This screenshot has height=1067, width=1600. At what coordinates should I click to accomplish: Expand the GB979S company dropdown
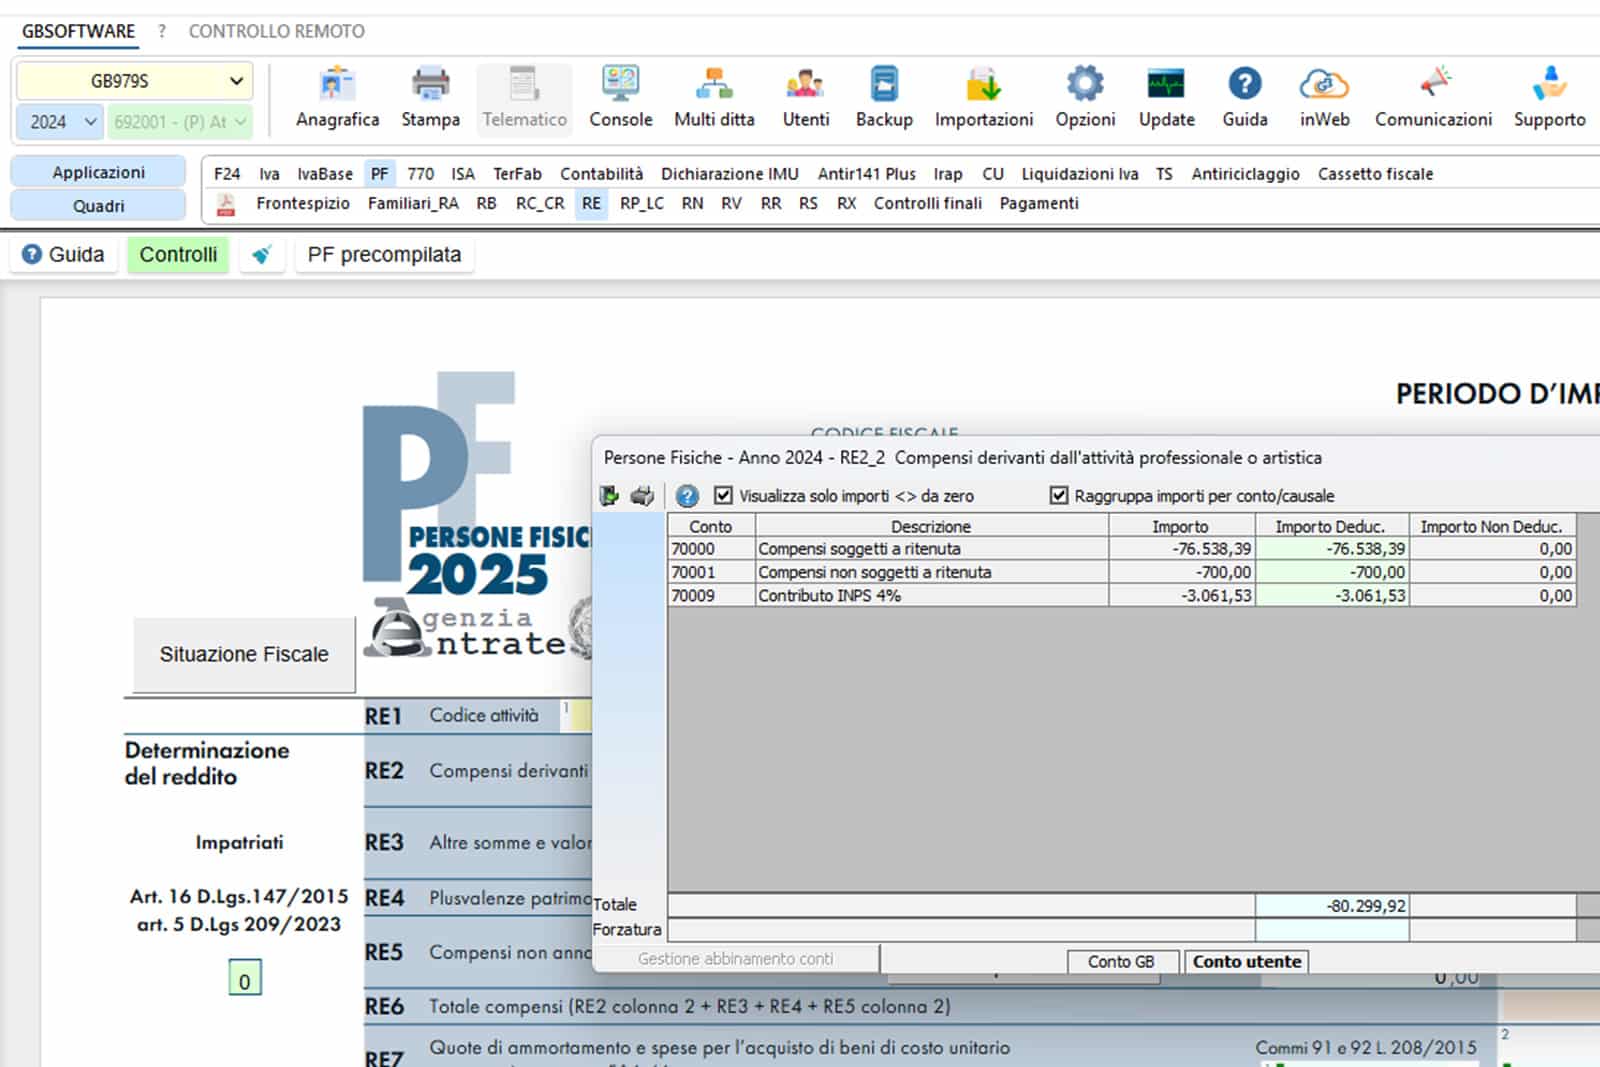point(236,81)
